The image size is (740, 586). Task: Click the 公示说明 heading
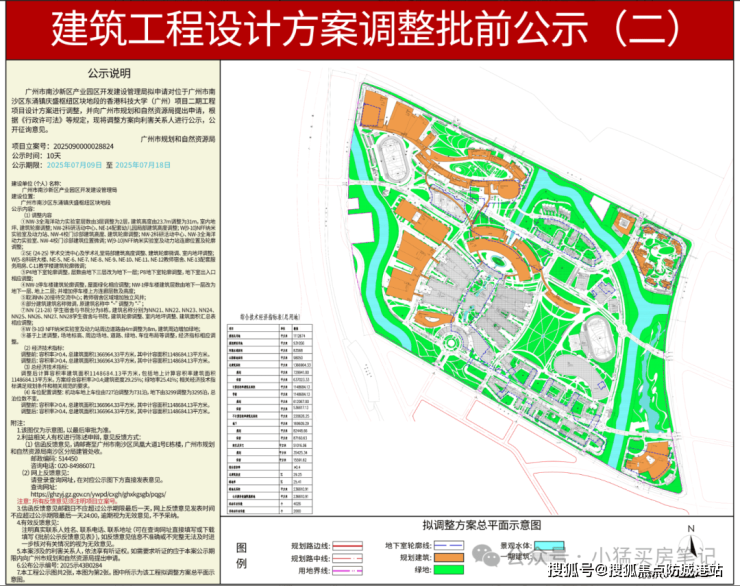[109, 73]
